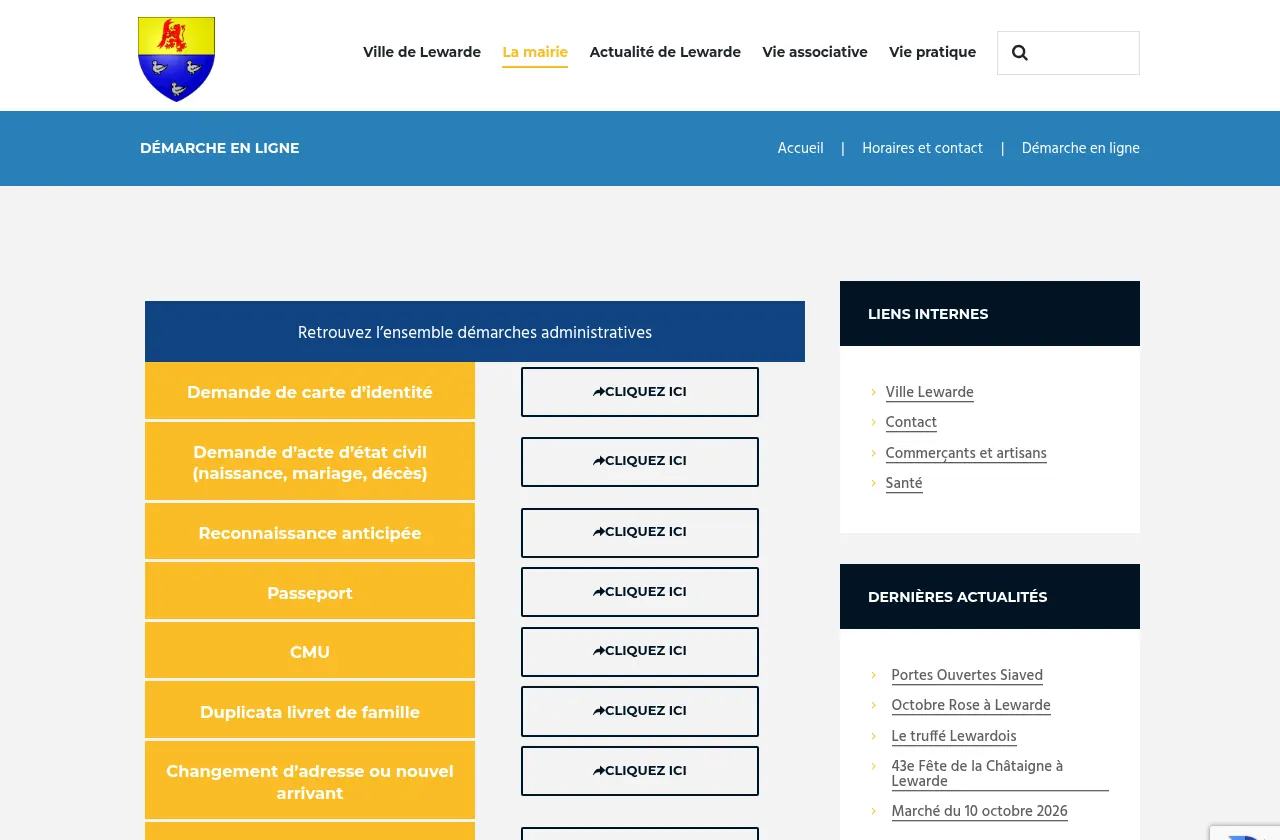Click the Reconnaissance anticipée label
Viewport: 1280px width, 840px height.
pos(310,533)
